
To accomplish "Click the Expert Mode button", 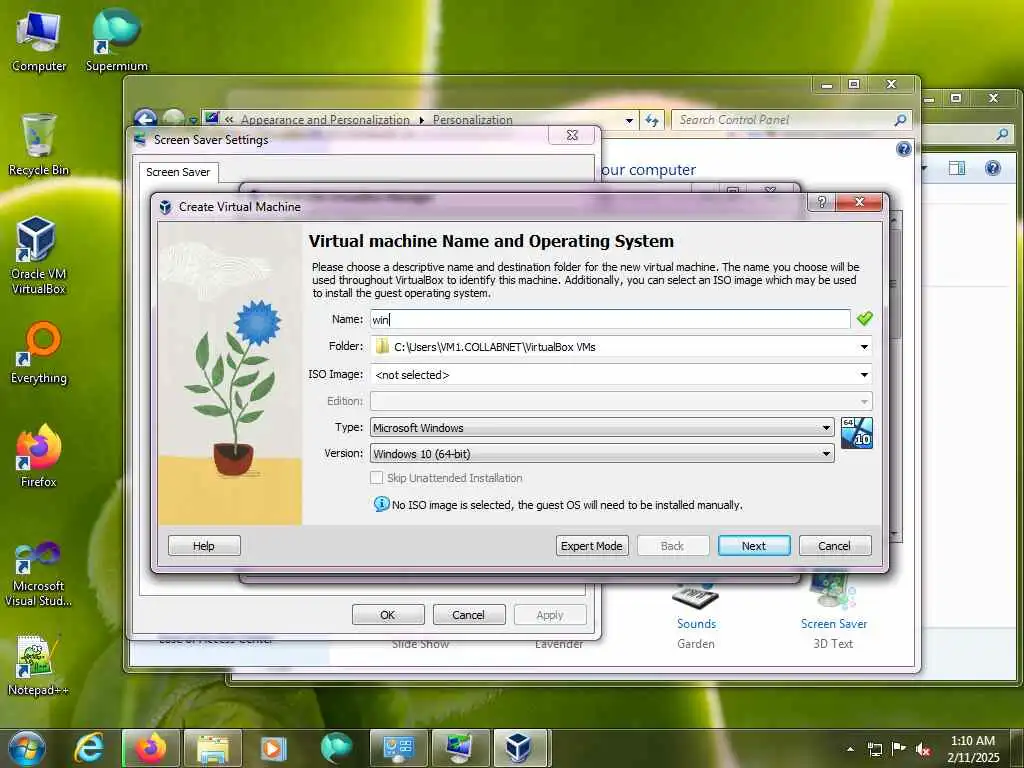I will click(592, 546).
